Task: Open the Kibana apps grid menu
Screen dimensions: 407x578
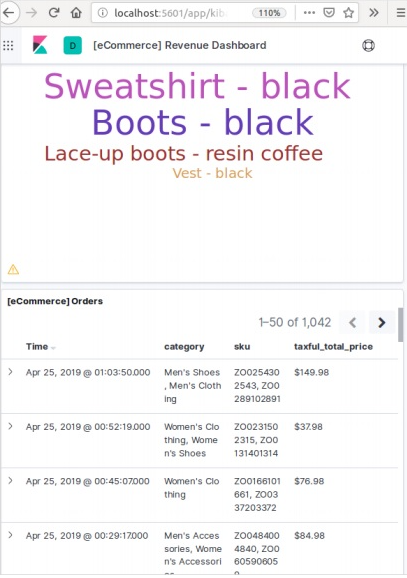Action: pos(8,46)
